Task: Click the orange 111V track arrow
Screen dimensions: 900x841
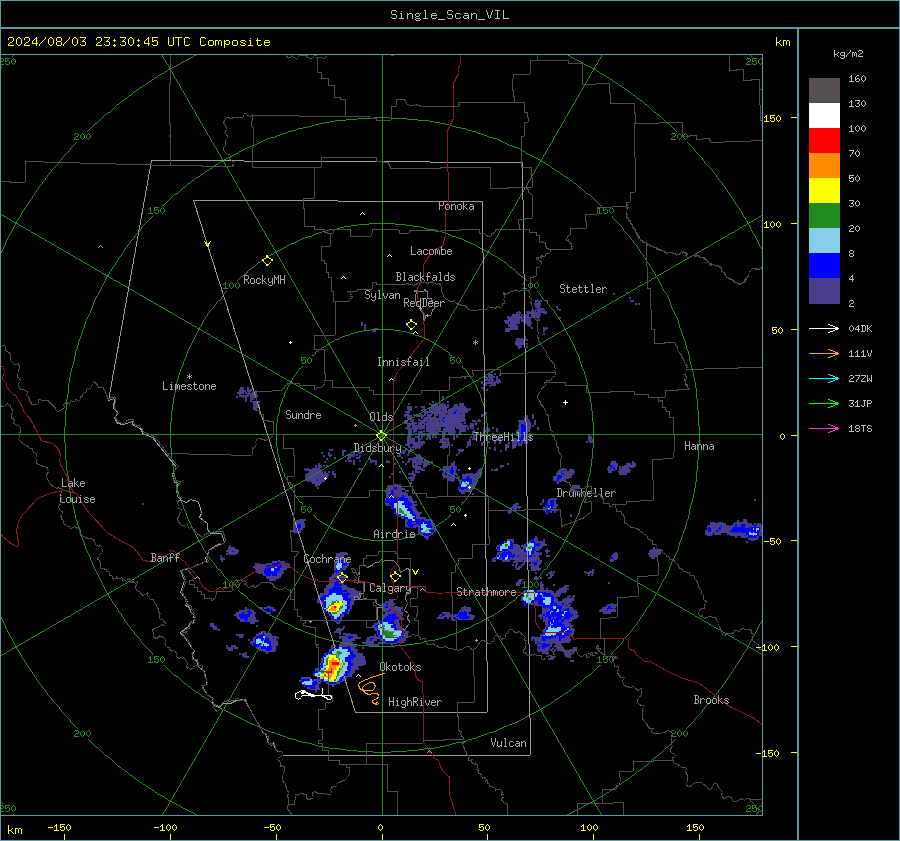Action: pyautogui.click(x=824, y=354)
